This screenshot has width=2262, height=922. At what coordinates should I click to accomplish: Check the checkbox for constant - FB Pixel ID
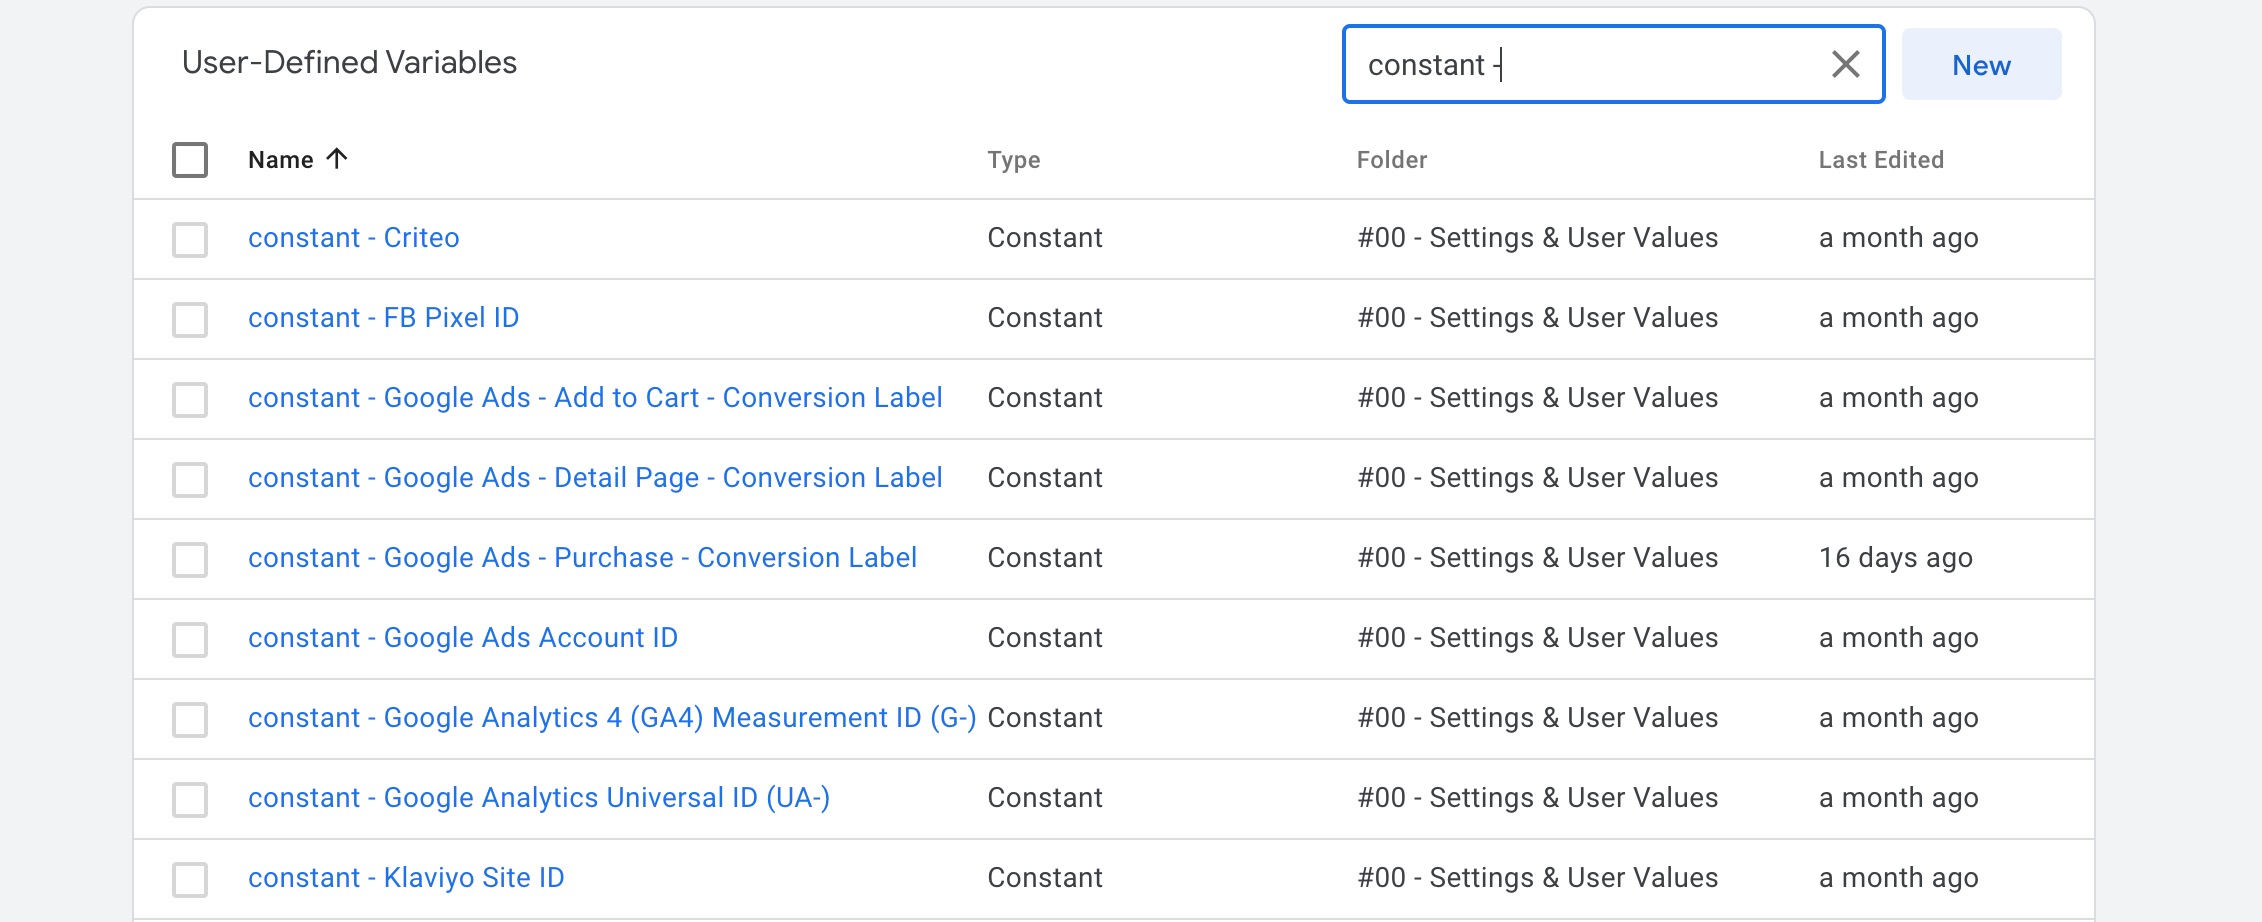point(190,318)
